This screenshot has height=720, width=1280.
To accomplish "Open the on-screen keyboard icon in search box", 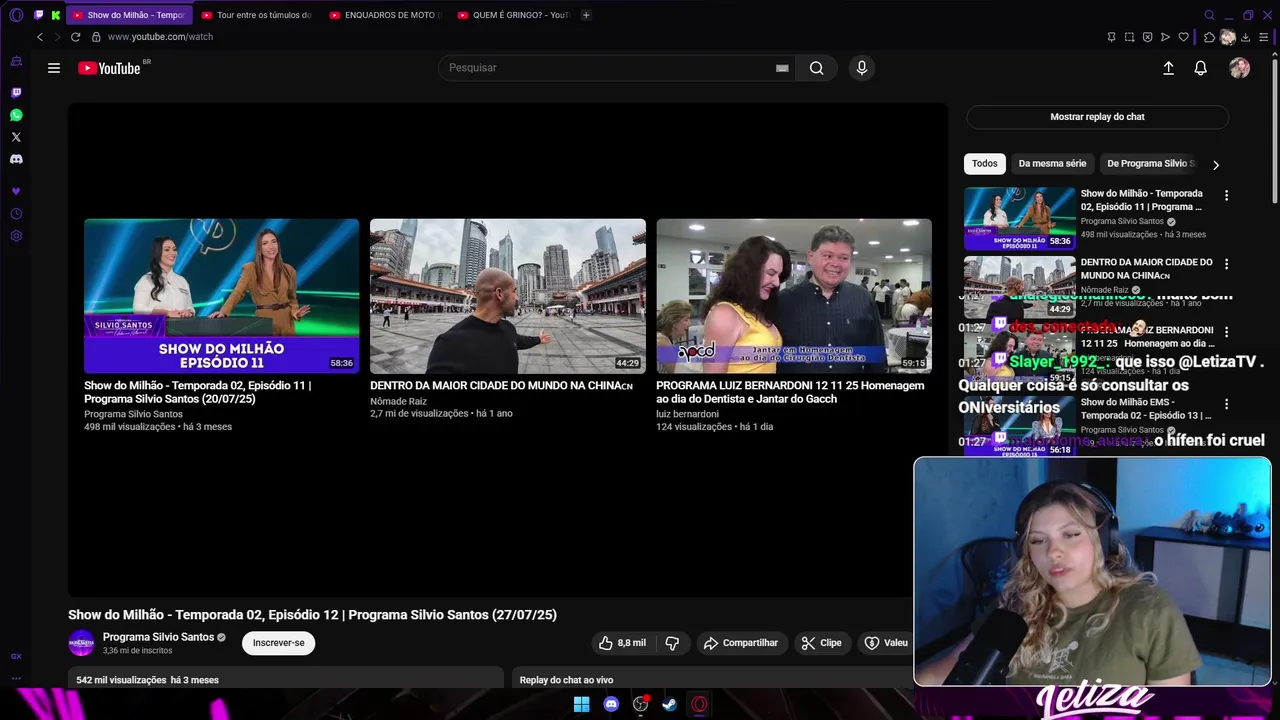I will pos(782,68).
